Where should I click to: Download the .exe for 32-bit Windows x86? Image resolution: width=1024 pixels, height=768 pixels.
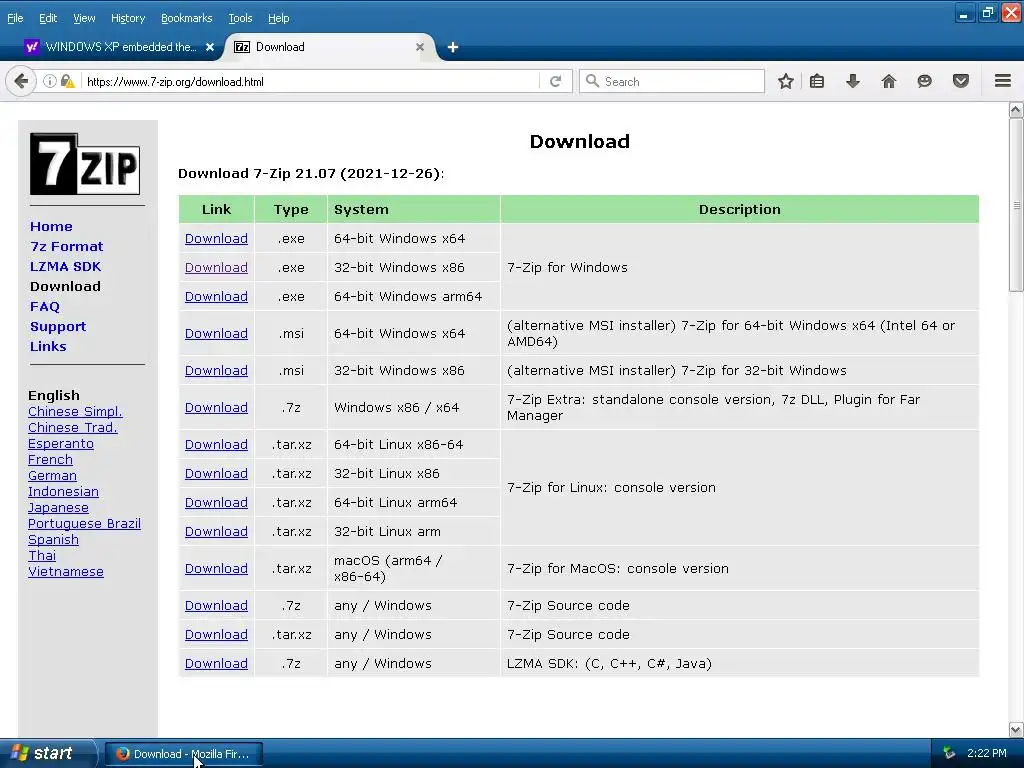tap(216, 268)
